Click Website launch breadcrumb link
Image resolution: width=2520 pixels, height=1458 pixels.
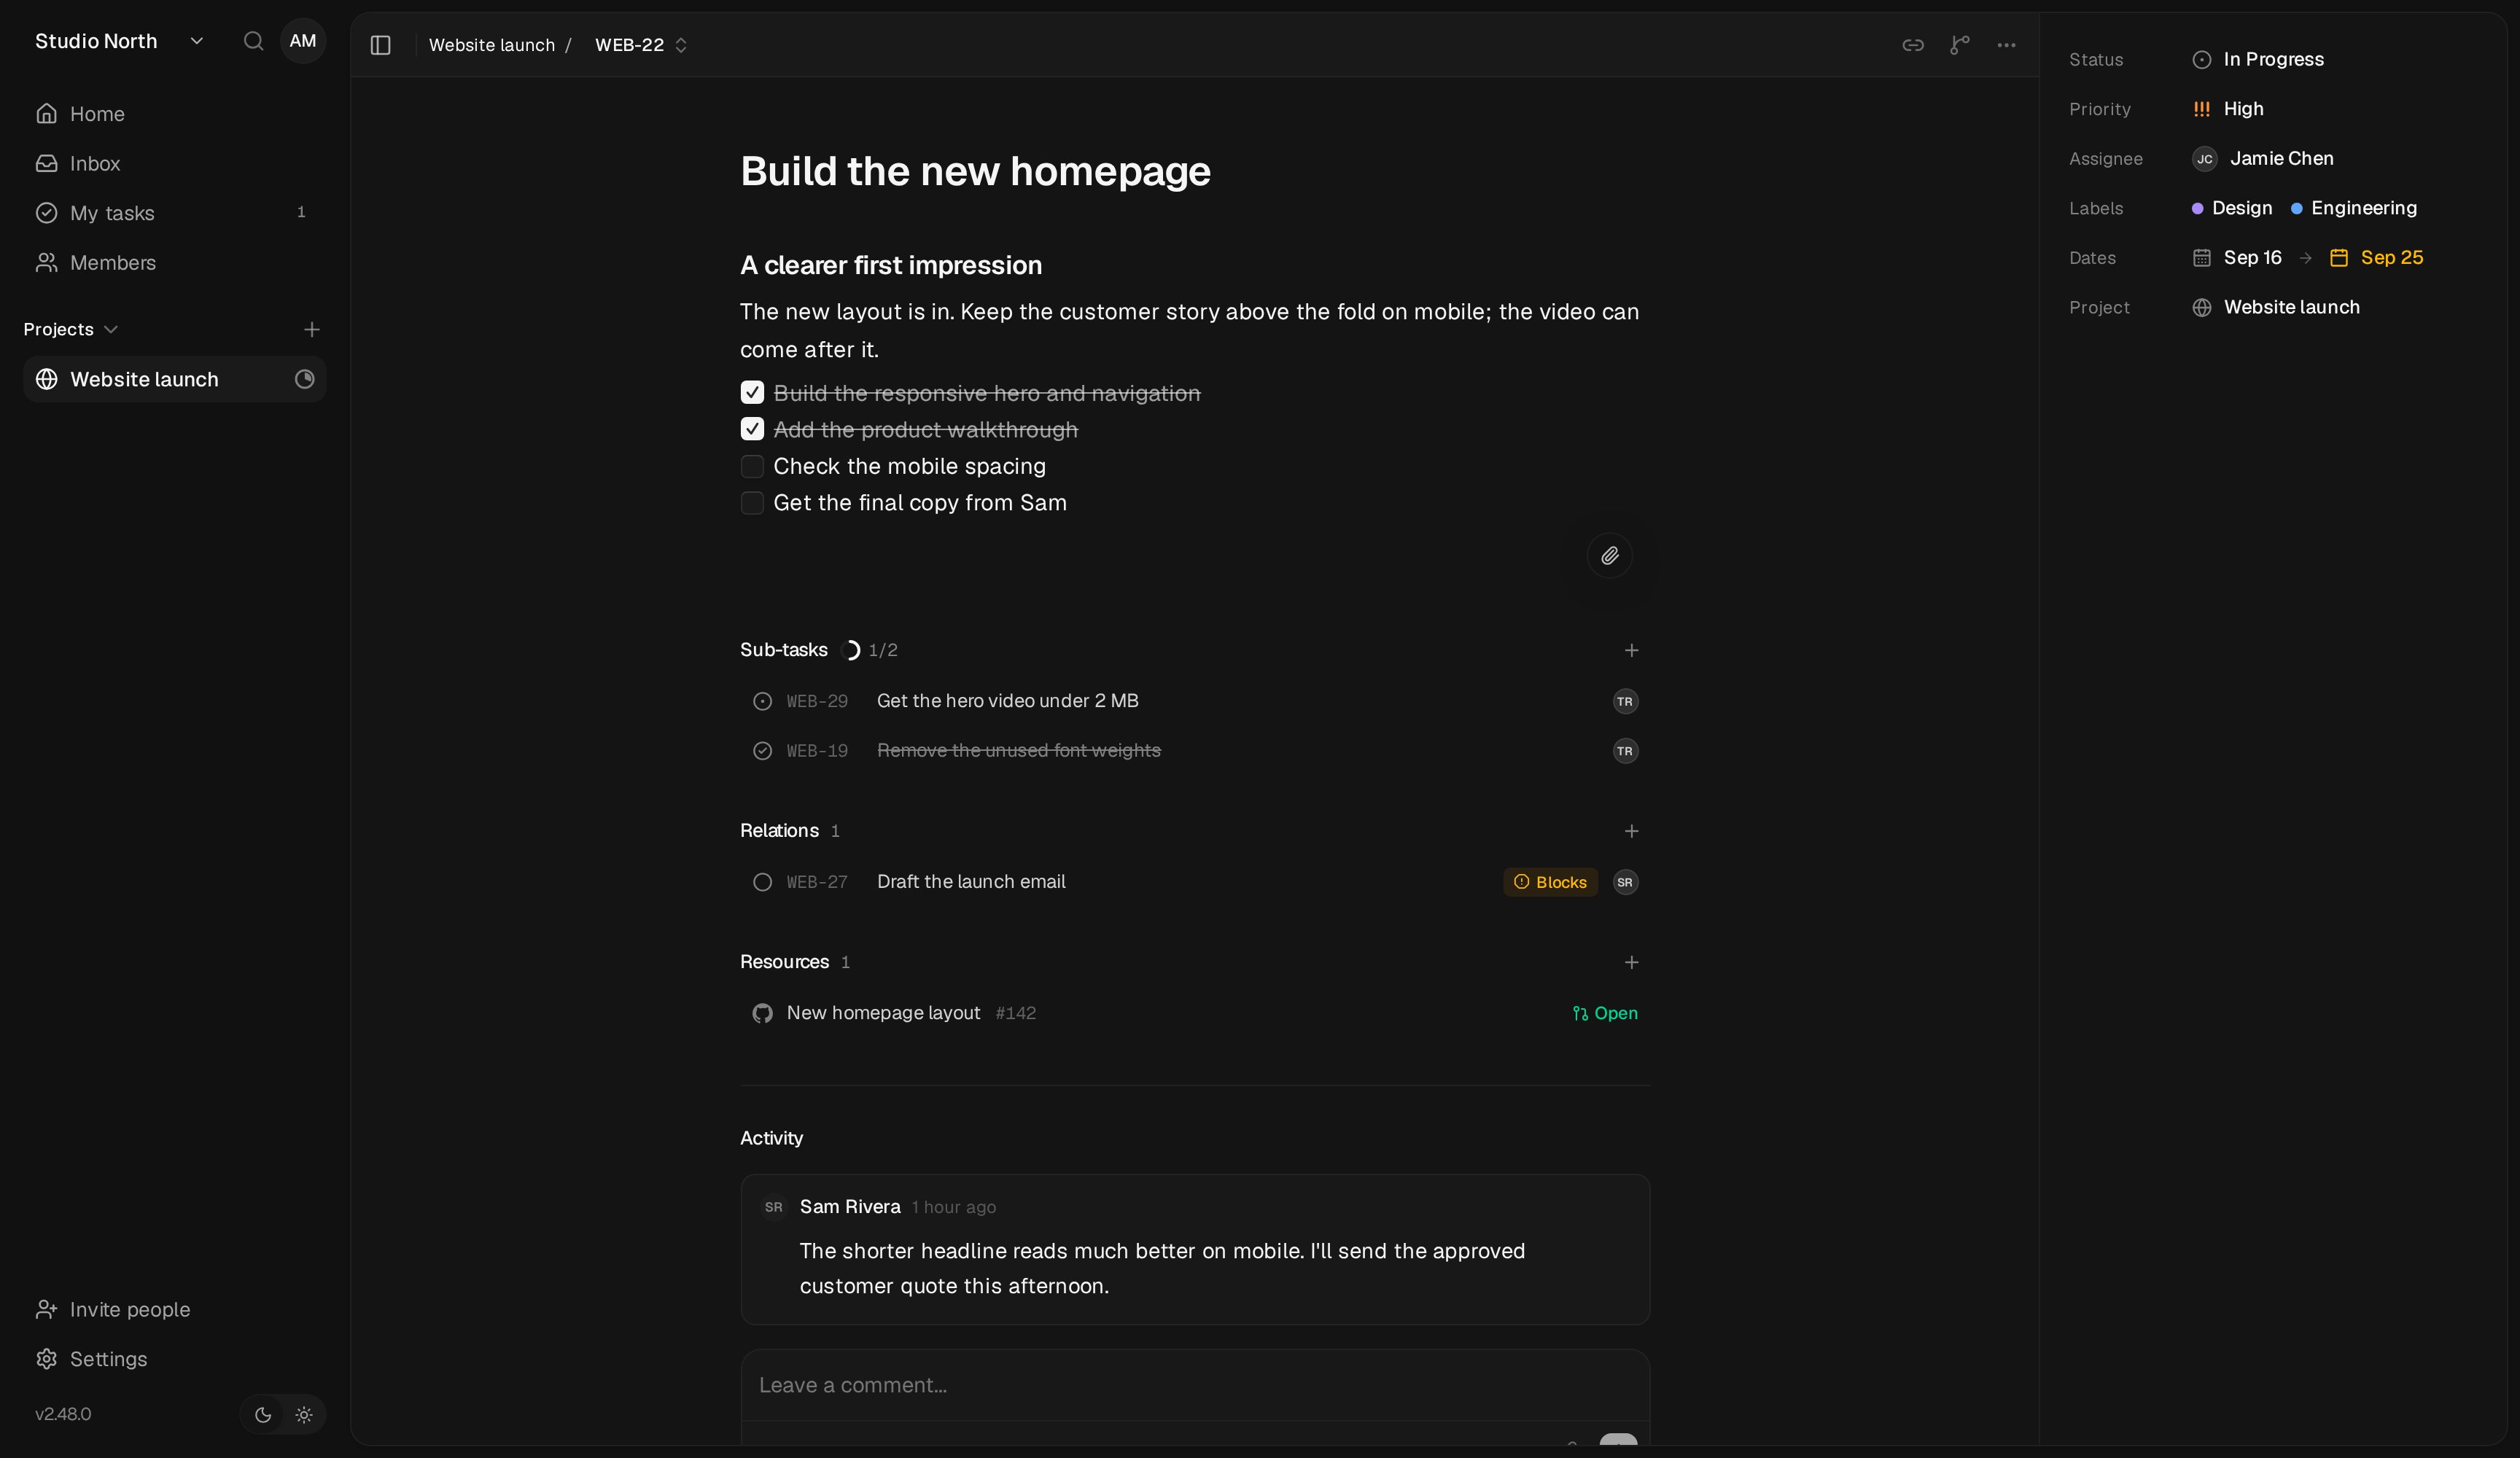[x=492, y=45]
